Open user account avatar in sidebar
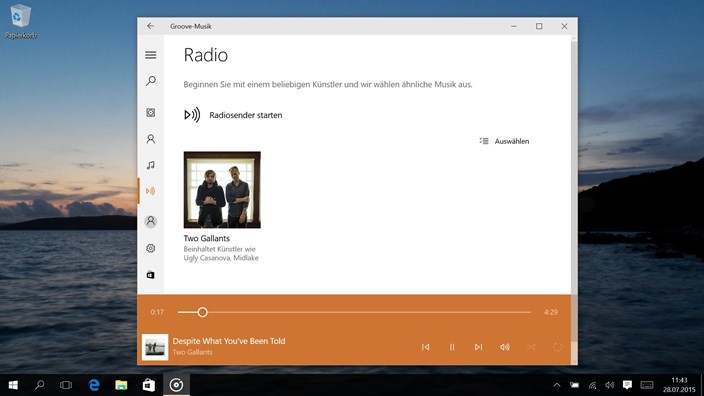This screenshot has height=396, width=704. (x=151, y=221)
